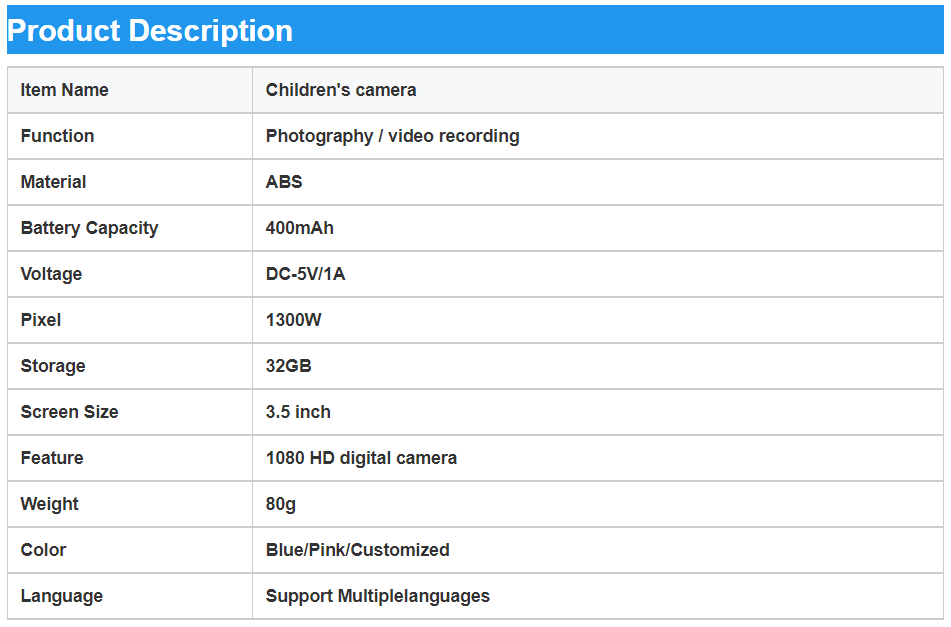Click the 1080 HD digital camera text
Viewport: 951px width, 627px height.
tap(361, 458)
